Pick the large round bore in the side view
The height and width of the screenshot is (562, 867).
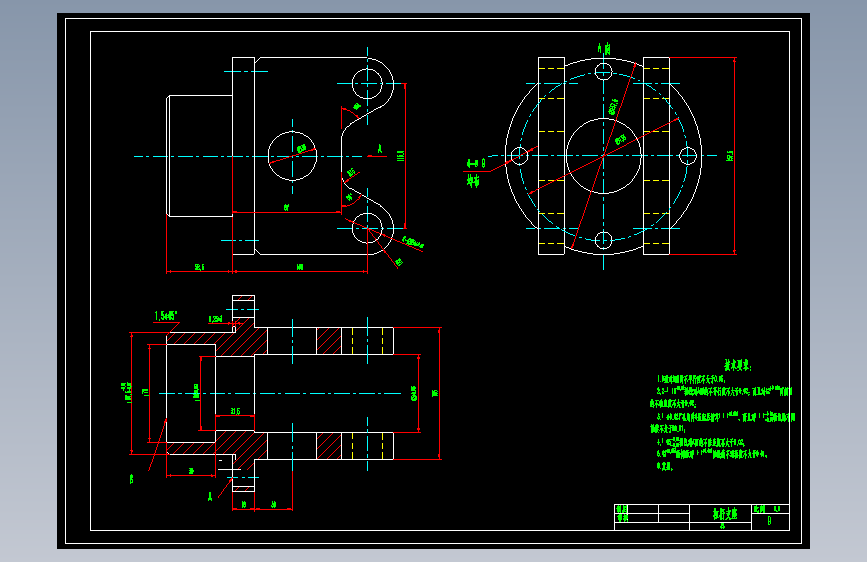click(x=293, y=156)
